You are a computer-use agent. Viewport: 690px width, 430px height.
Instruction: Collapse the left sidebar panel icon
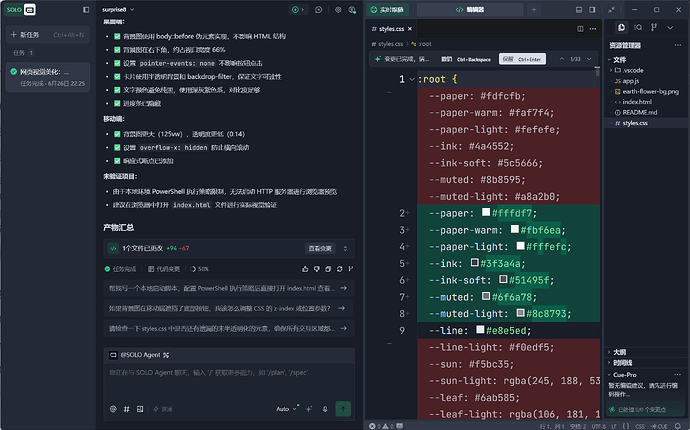tap(86, 10)
